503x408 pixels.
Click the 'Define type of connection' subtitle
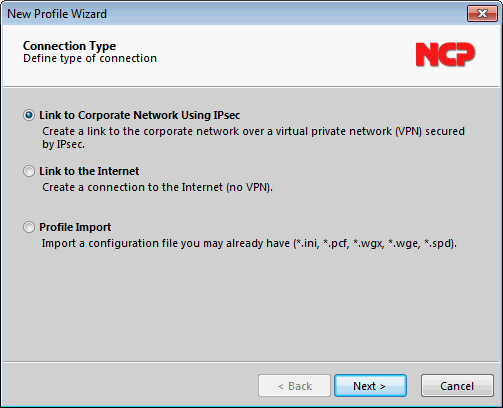click(90, 58)
